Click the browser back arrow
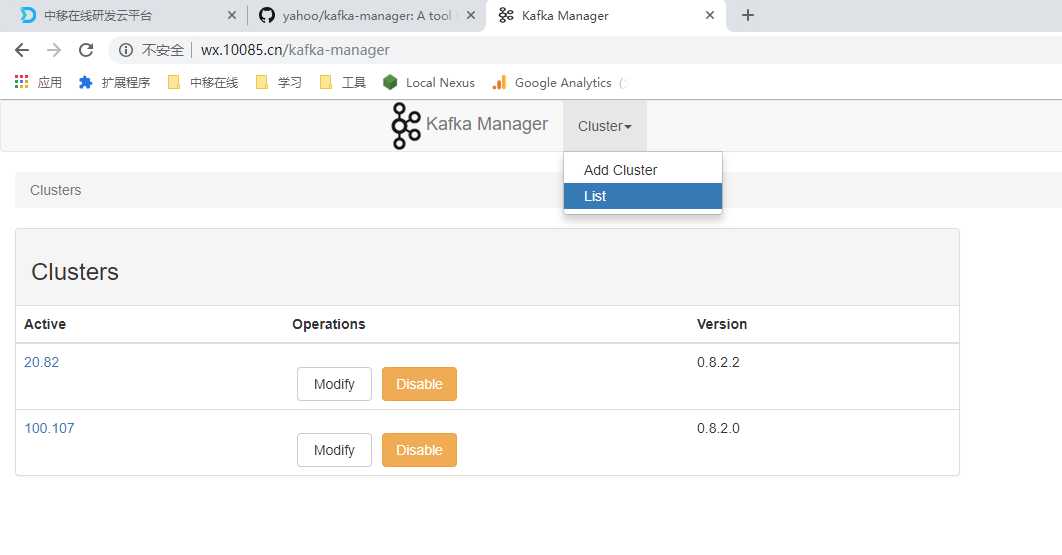Screen dimensions: 1062x555 pyautogui.click(x=22, y=50)
